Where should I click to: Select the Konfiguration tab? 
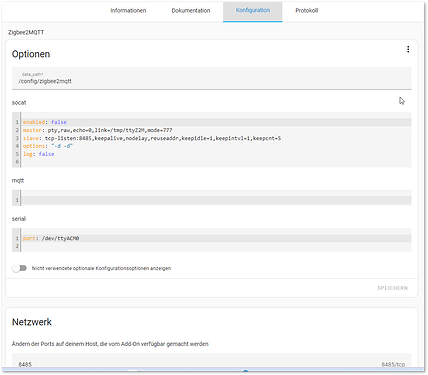[253, 11]
